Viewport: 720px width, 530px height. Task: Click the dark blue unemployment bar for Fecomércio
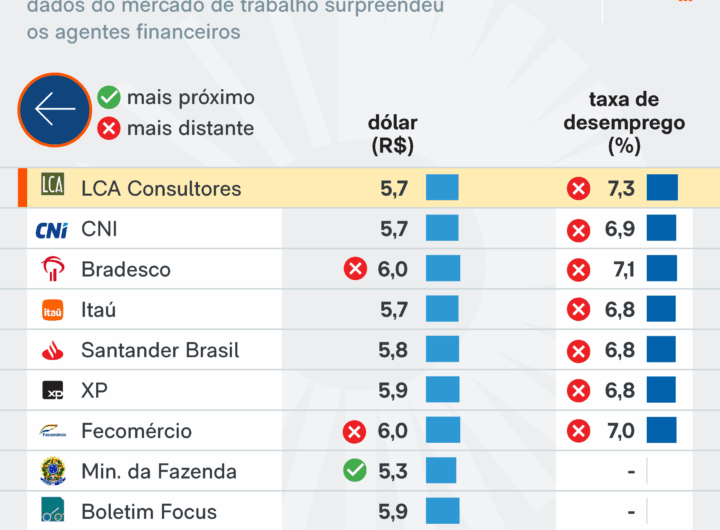(x=661, y=431)
